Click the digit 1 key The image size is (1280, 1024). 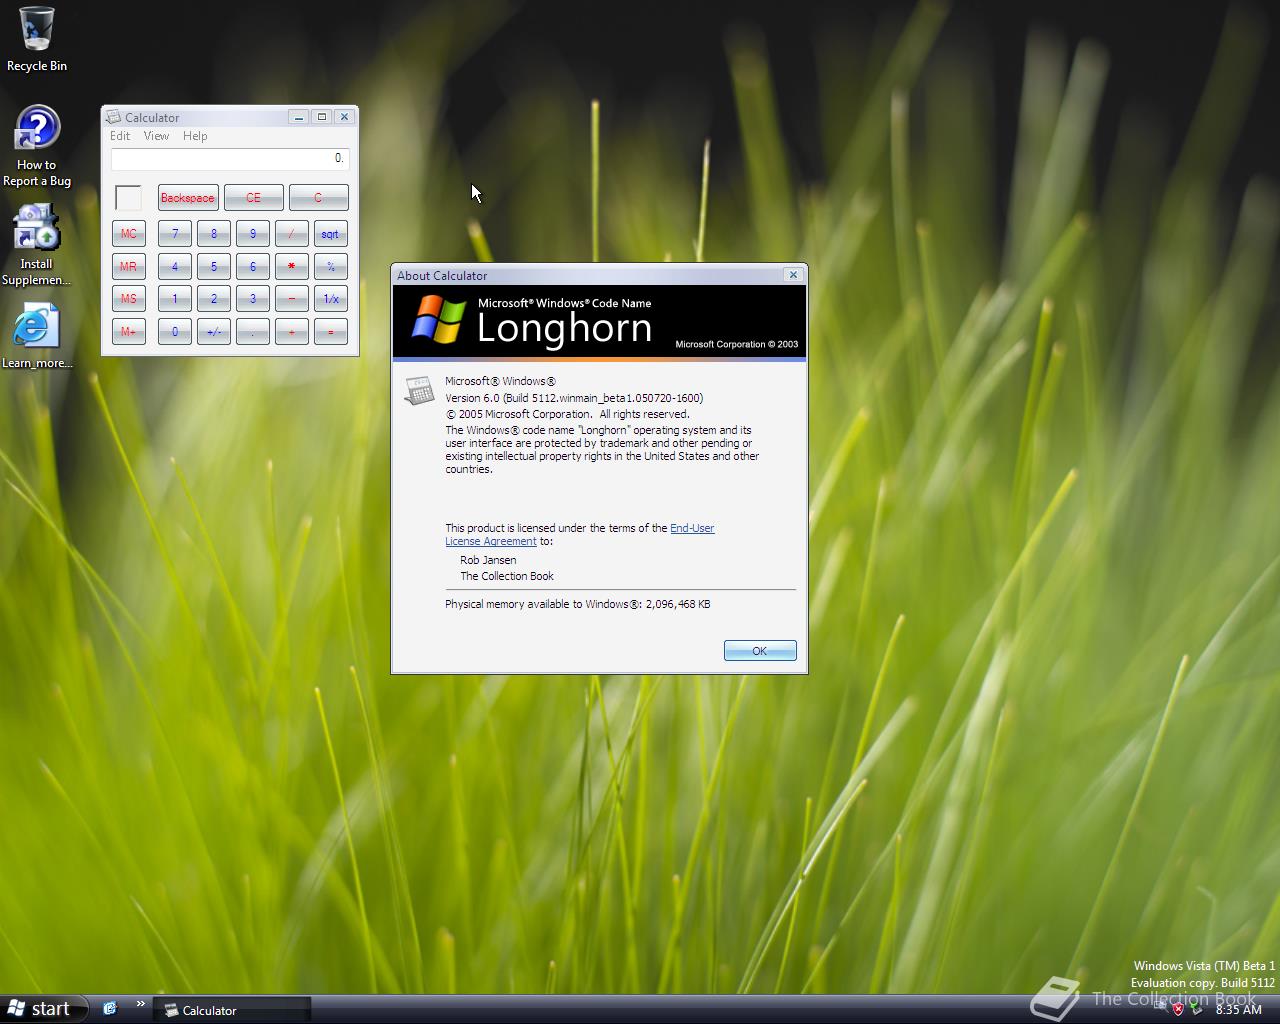[175, 299]
